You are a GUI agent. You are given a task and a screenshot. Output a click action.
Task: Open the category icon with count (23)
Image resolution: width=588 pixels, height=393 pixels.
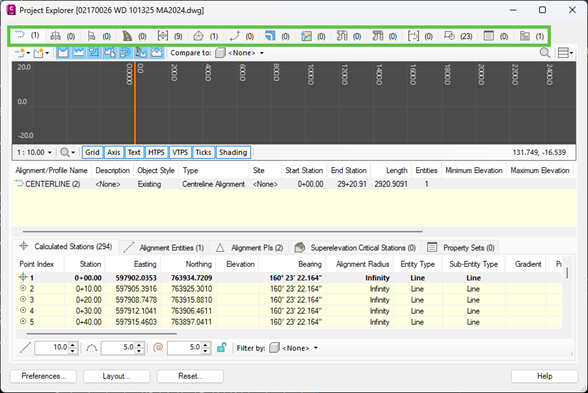tap(449, 36)
